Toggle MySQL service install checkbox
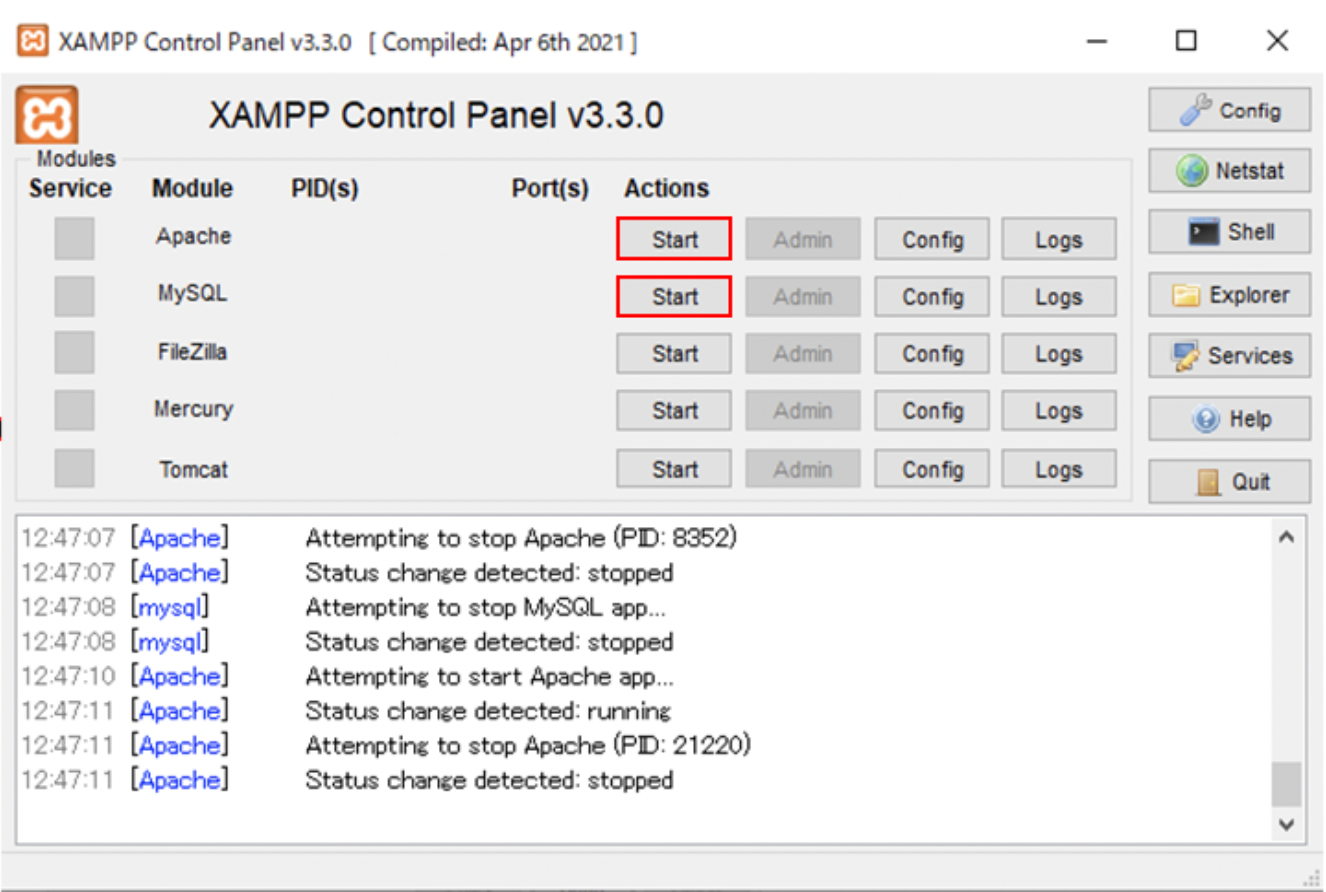The height and width of the screenshot is (892, 1326). (74, 296)
